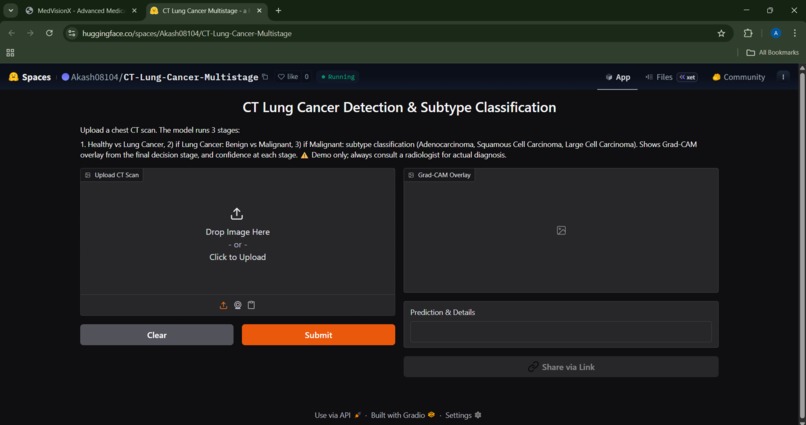Open the three-dot space options menu

click(783, 77)
